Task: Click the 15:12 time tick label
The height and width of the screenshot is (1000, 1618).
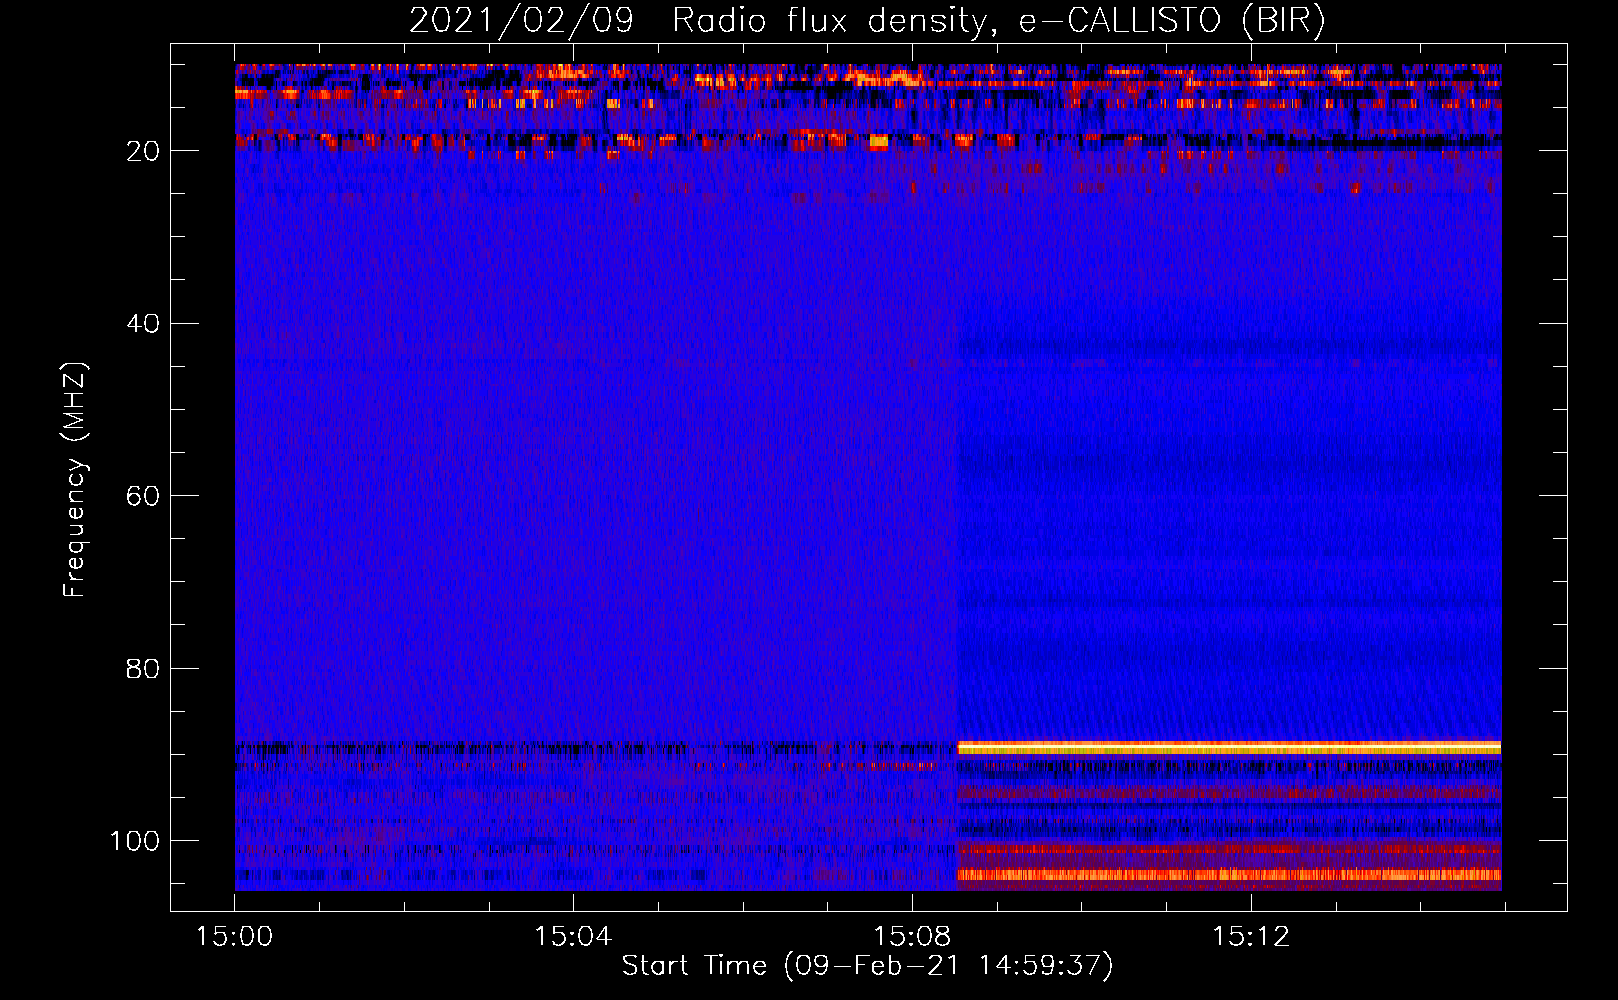Action: [1251, 936]
